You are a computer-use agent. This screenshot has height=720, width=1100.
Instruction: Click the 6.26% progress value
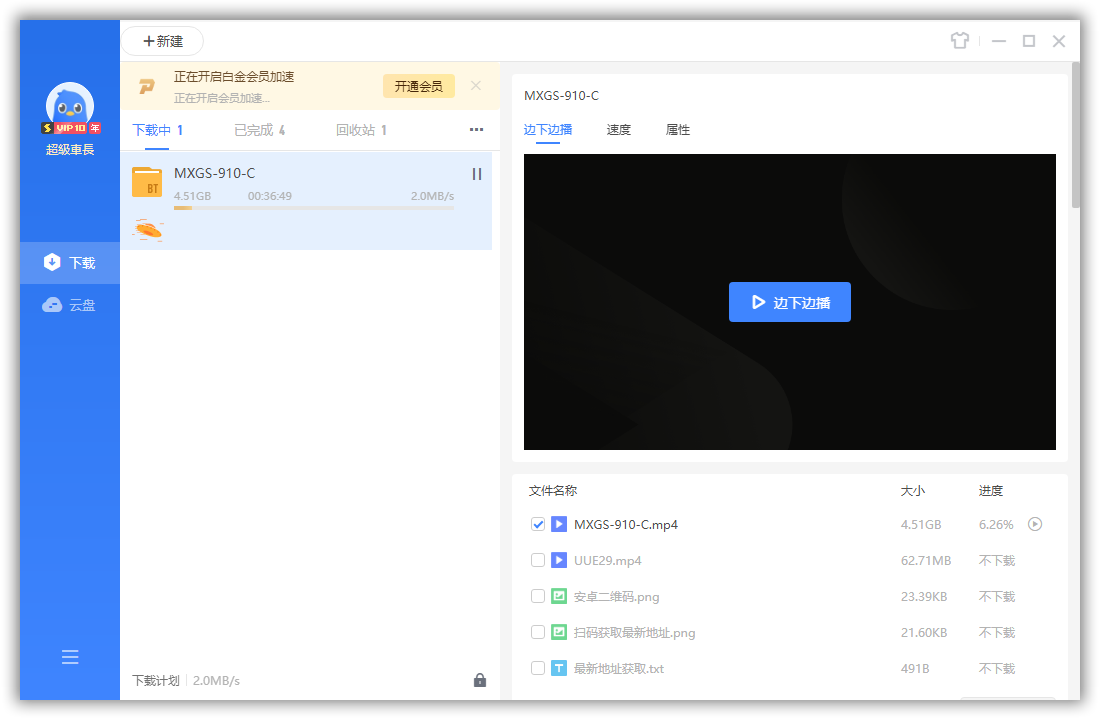click(x=996, y=524)
